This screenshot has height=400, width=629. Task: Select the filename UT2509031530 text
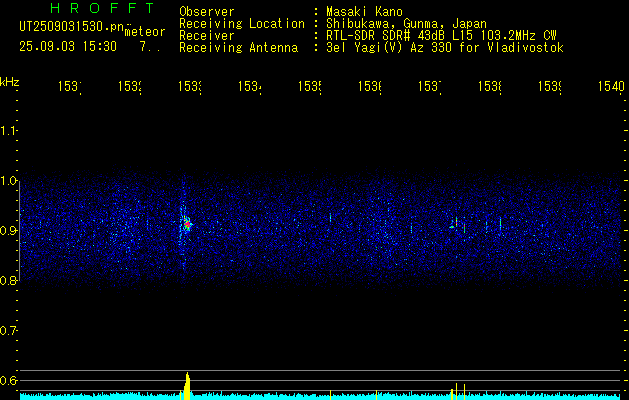tap(71, 27)
